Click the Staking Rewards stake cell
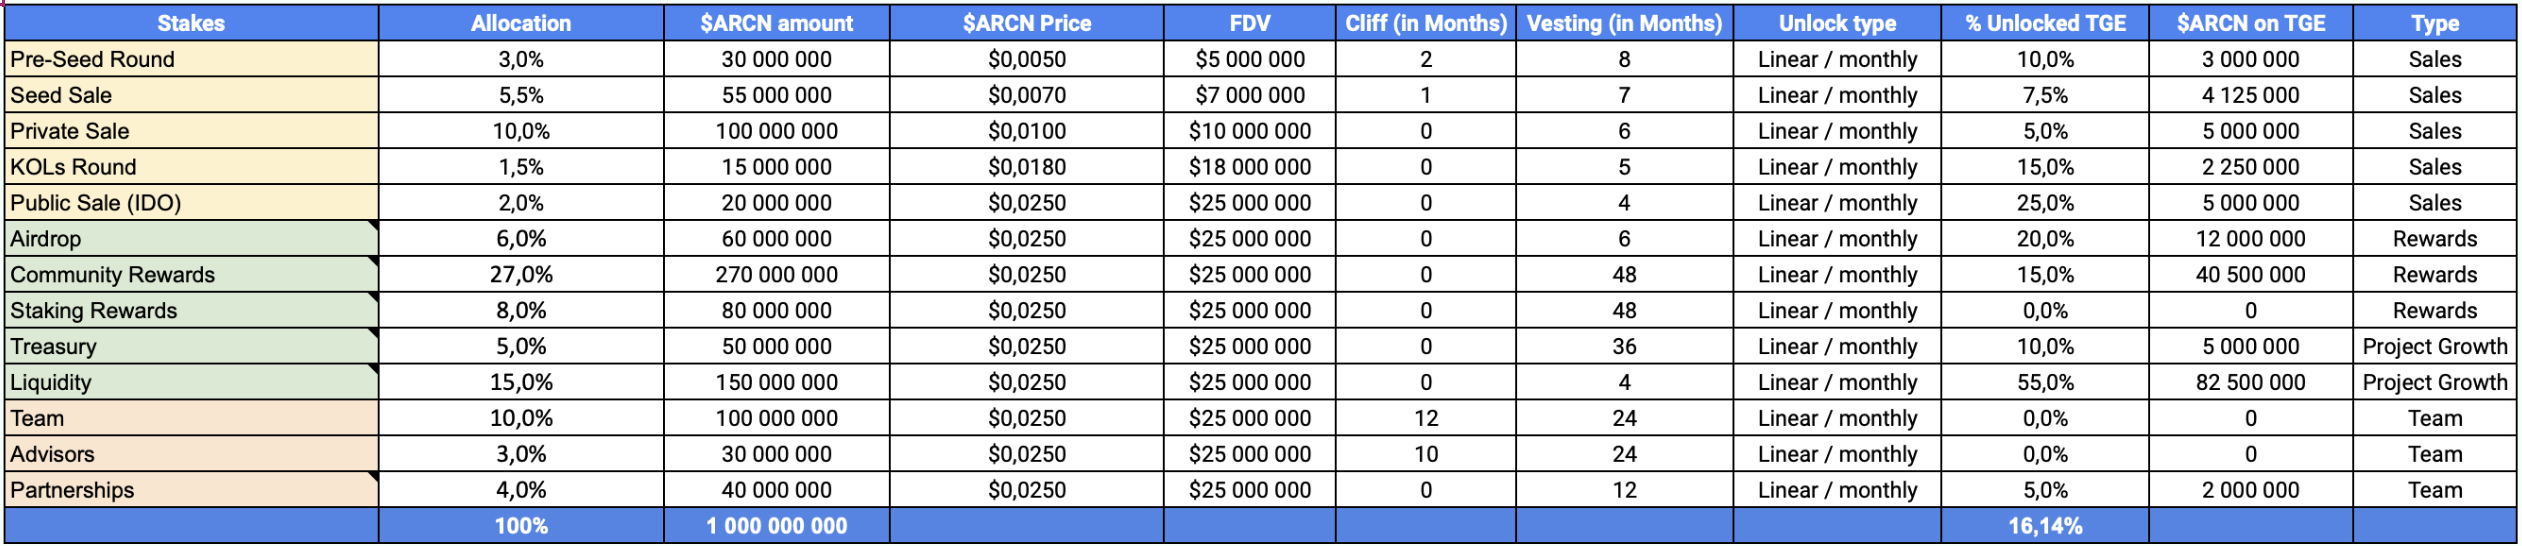Screen dimensions: 2522x546 pos(191,311)
